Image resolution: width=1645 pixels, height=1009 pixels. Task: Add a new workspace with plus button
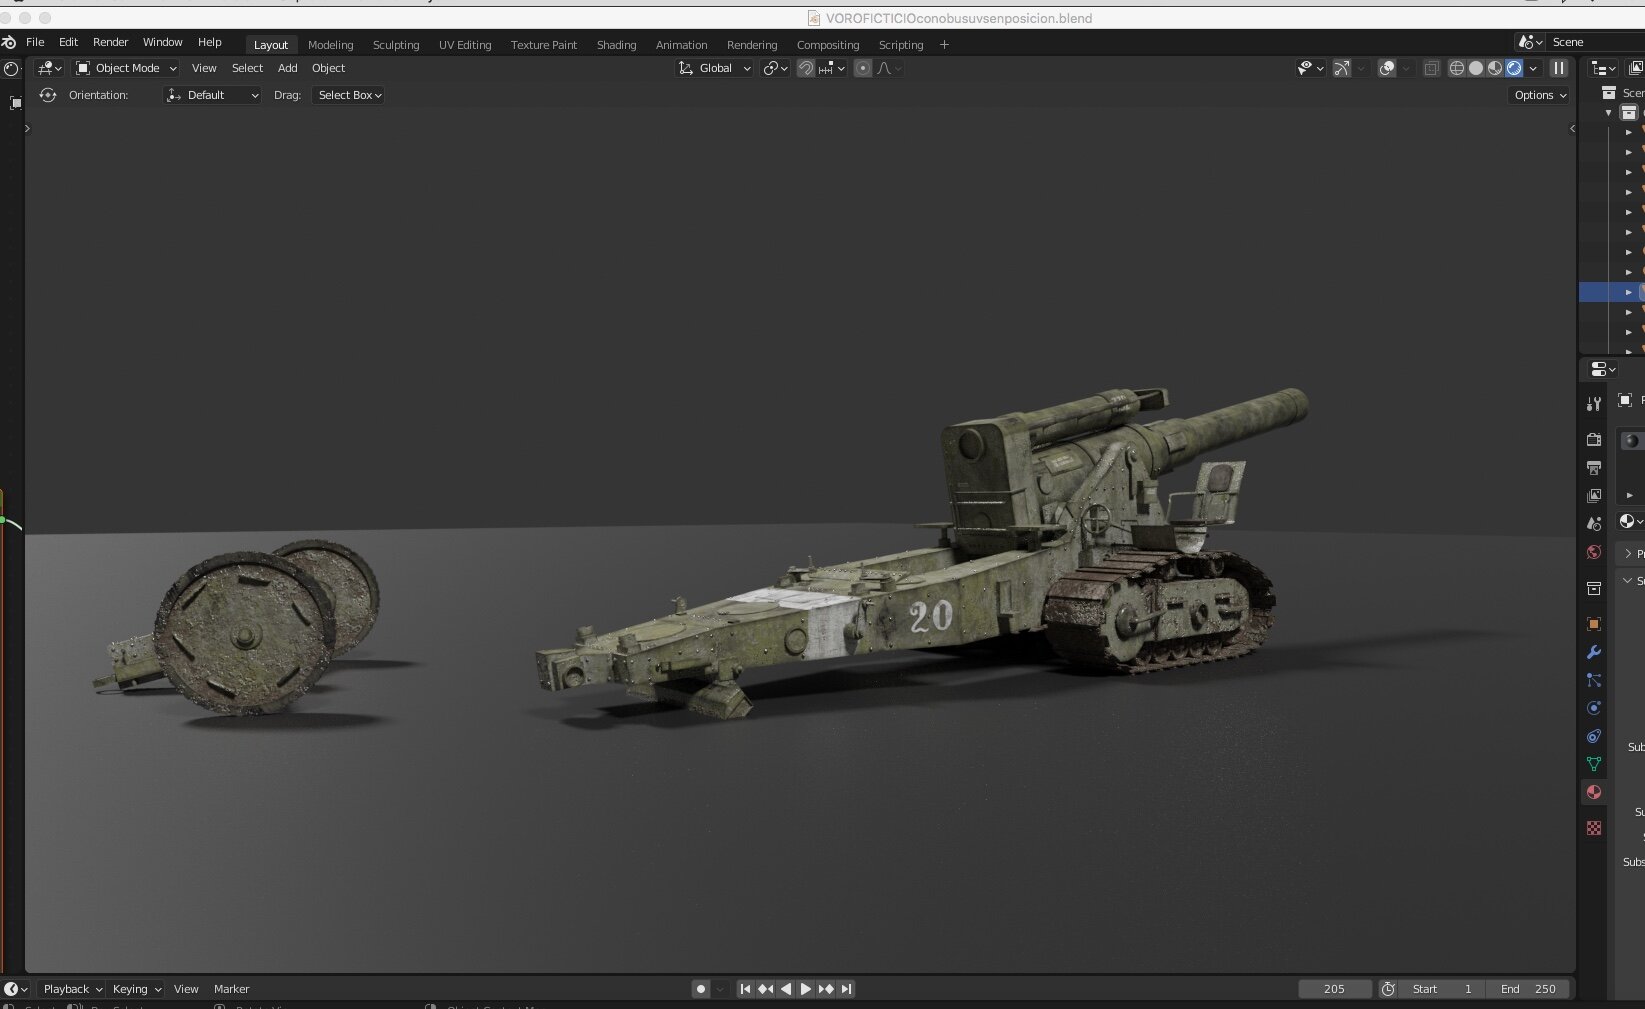tap(944, 45)
